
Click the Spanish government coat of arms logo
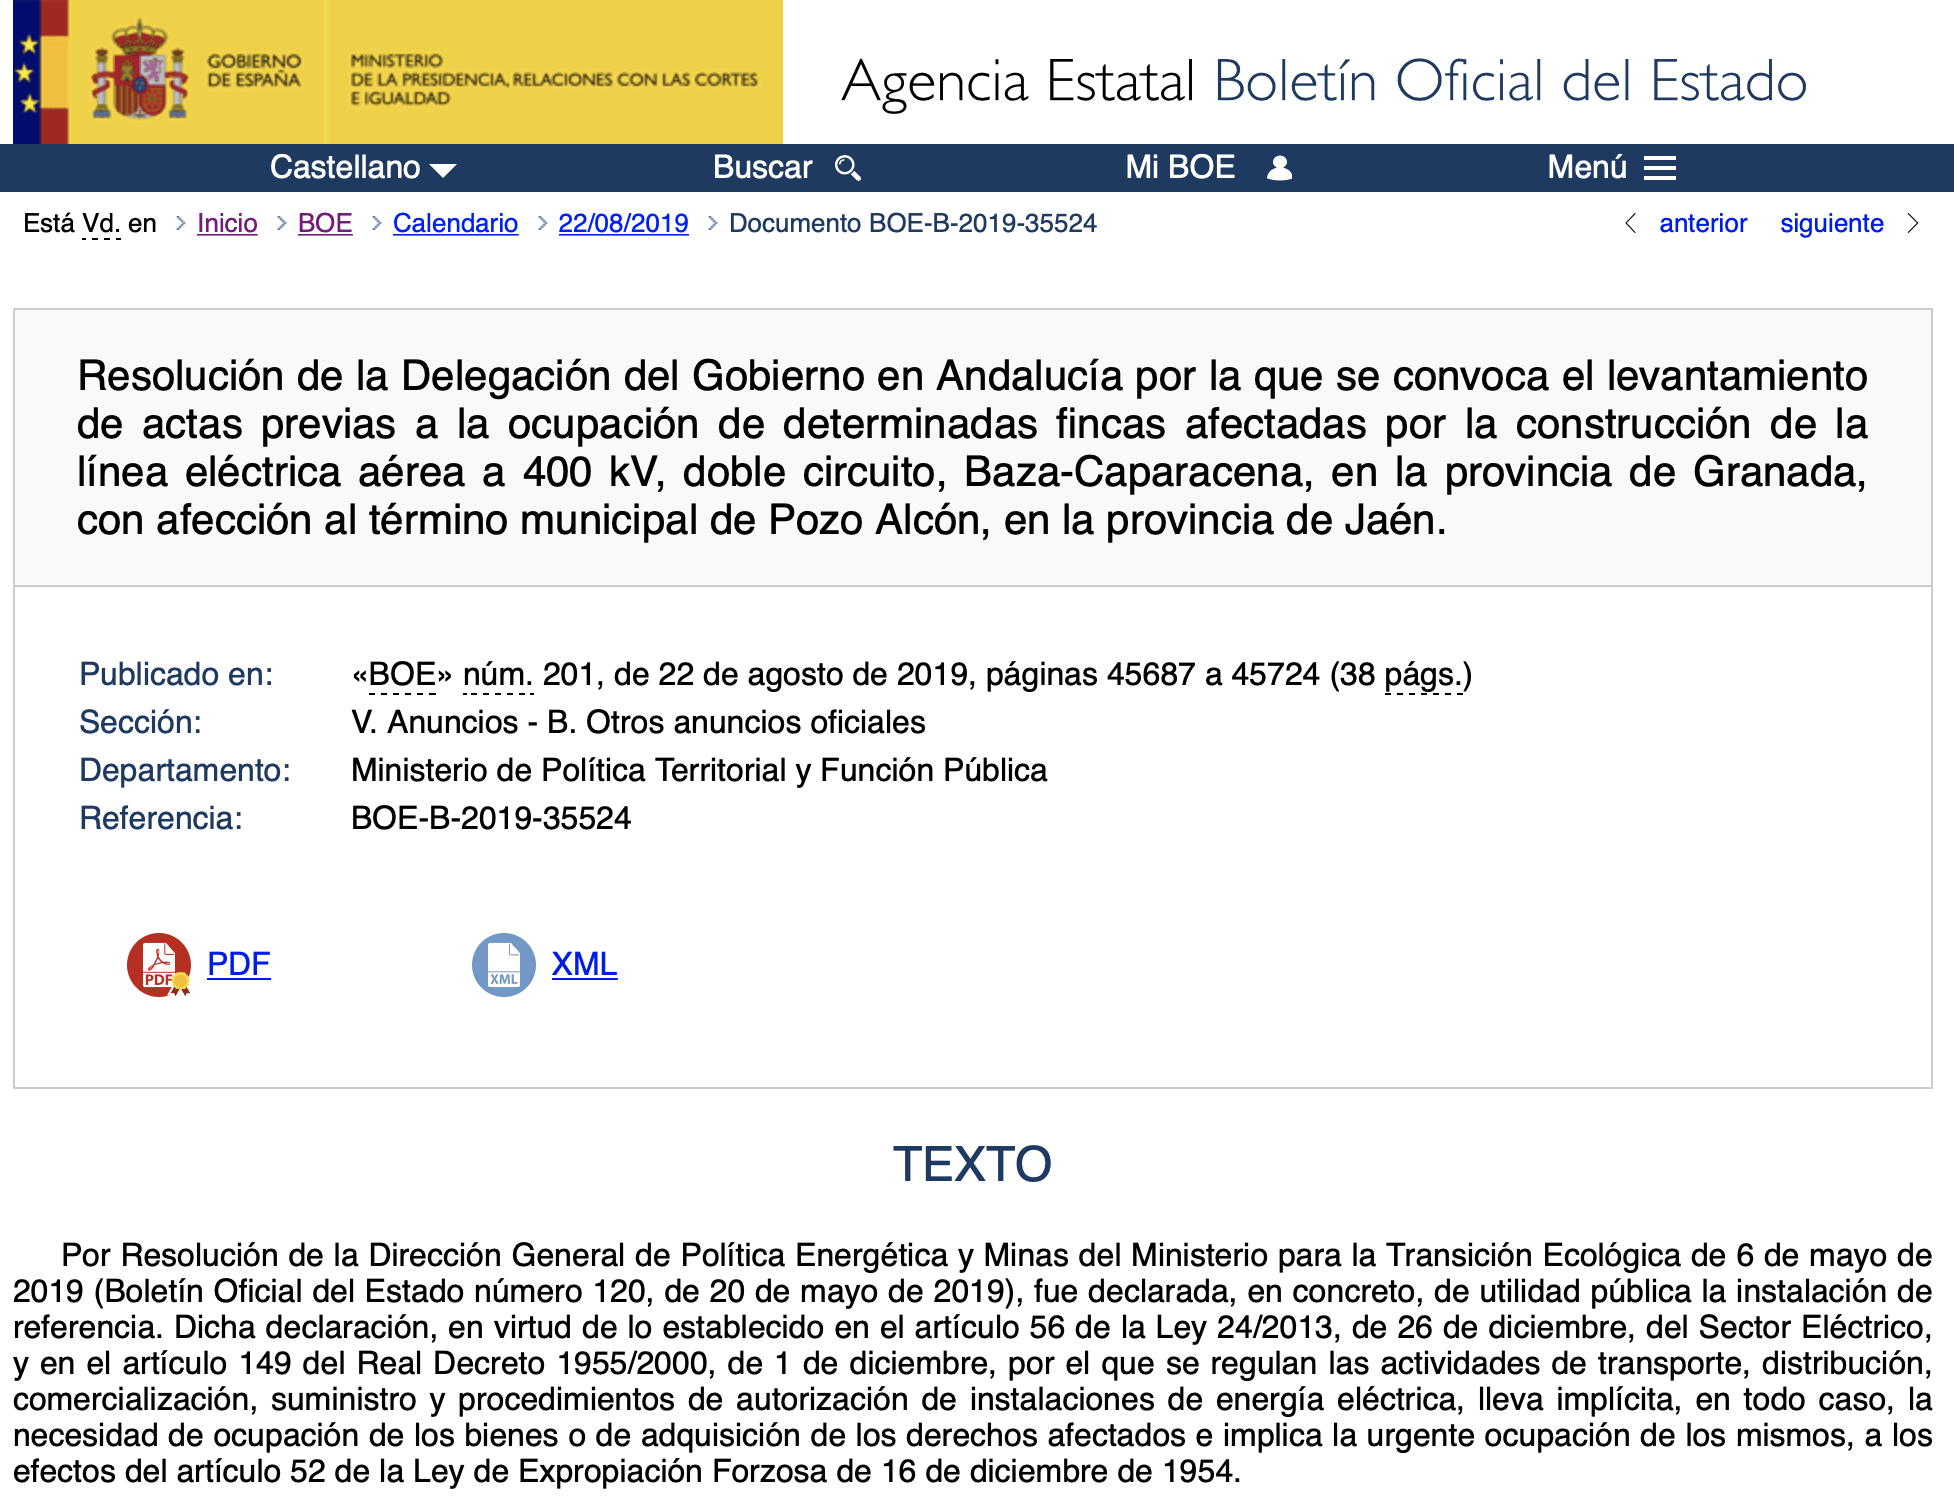coord(140,70)
